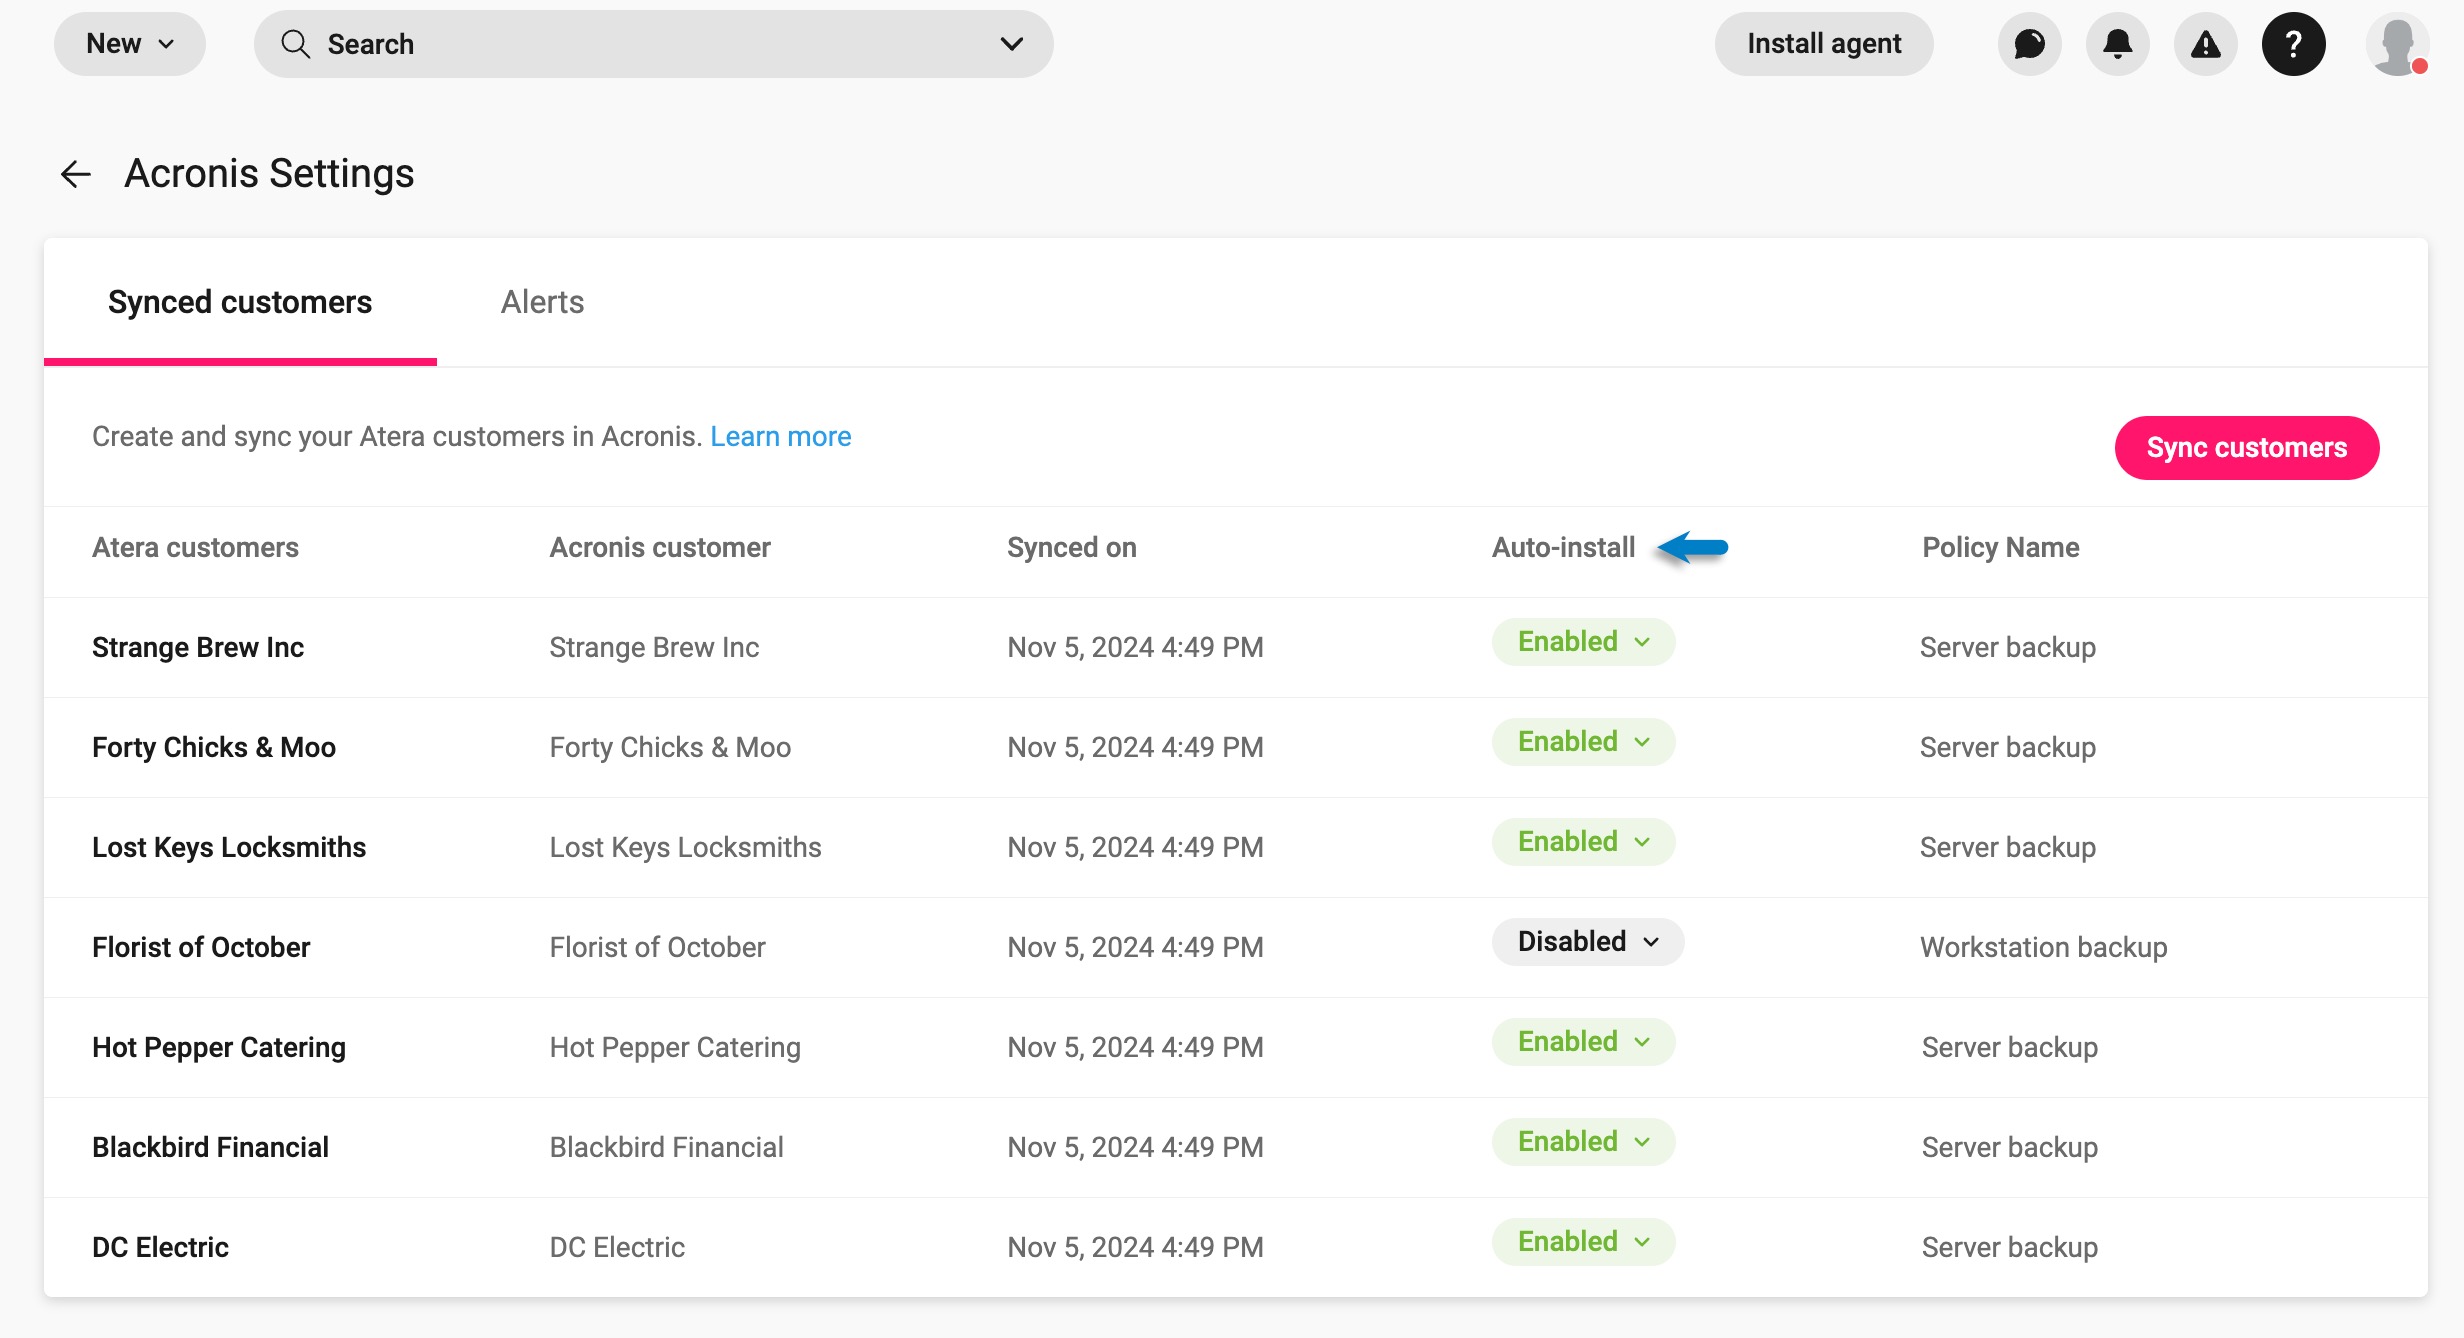Open the help question mark icon
The width and height of the screenshot is (2464, 1338).
[x=2293, y=44]
